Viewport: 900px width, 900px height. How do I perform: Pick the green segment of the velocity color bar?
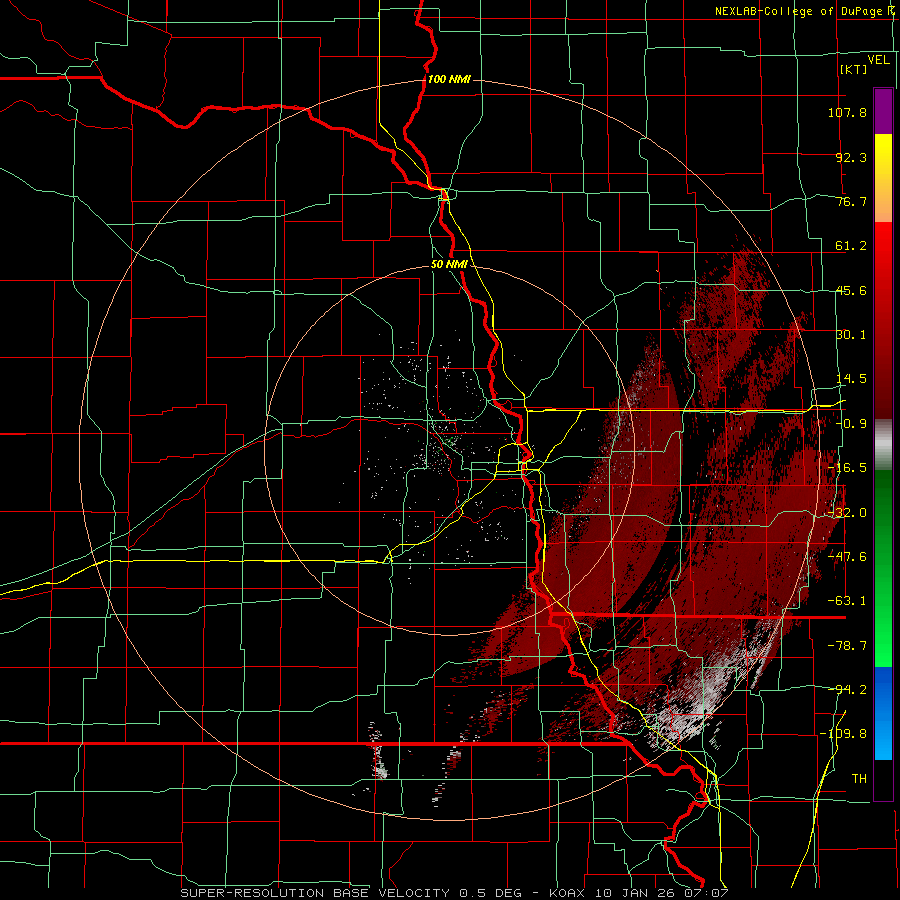[883, 568]
